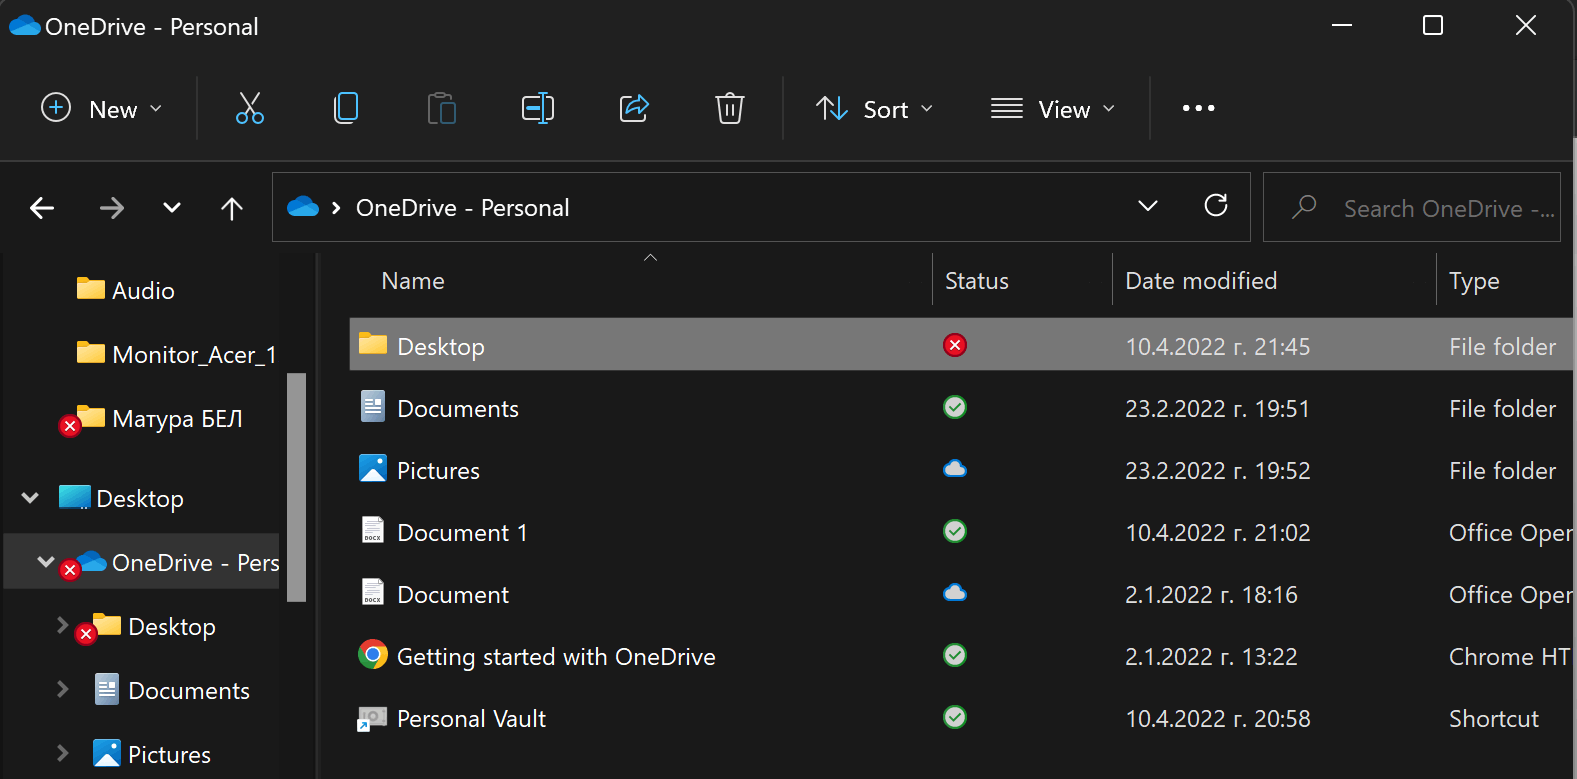The image size is (1577, 779).
Task: Click the Paste clipboard icon
Action: (441, 108)
